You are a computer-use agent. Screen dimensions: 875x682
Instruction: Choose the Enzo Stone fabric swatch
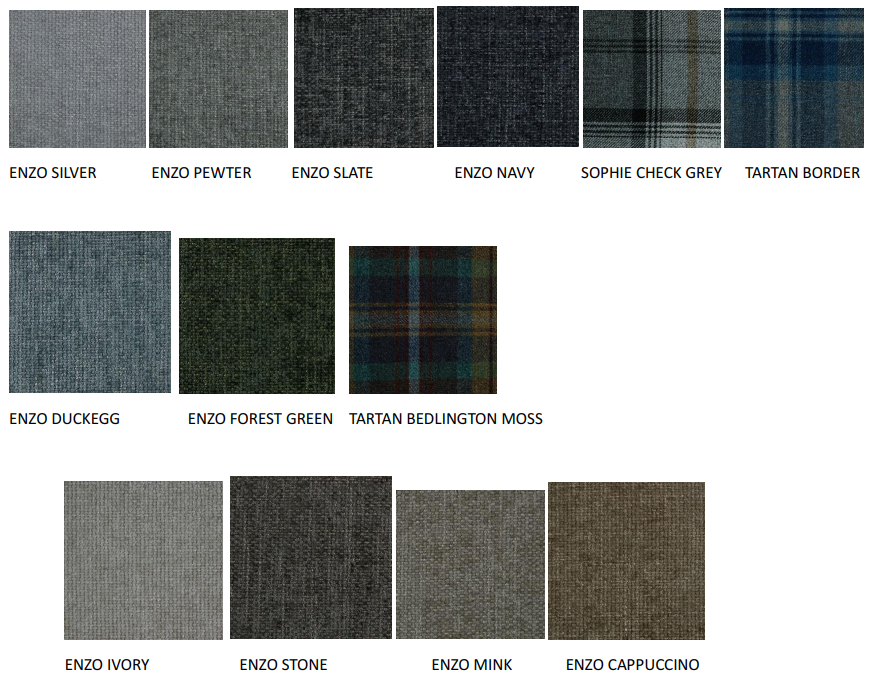pos(311,557)
